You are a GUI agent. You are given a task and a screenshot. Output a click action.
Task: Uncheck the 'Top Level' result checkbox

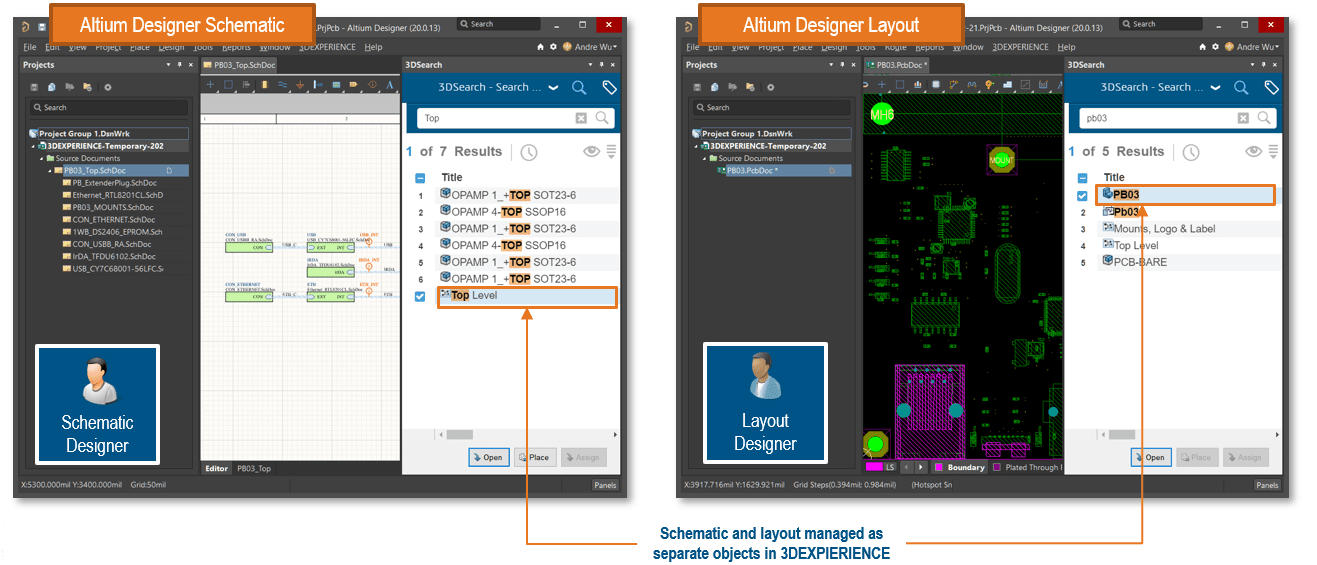click(420, 296)
